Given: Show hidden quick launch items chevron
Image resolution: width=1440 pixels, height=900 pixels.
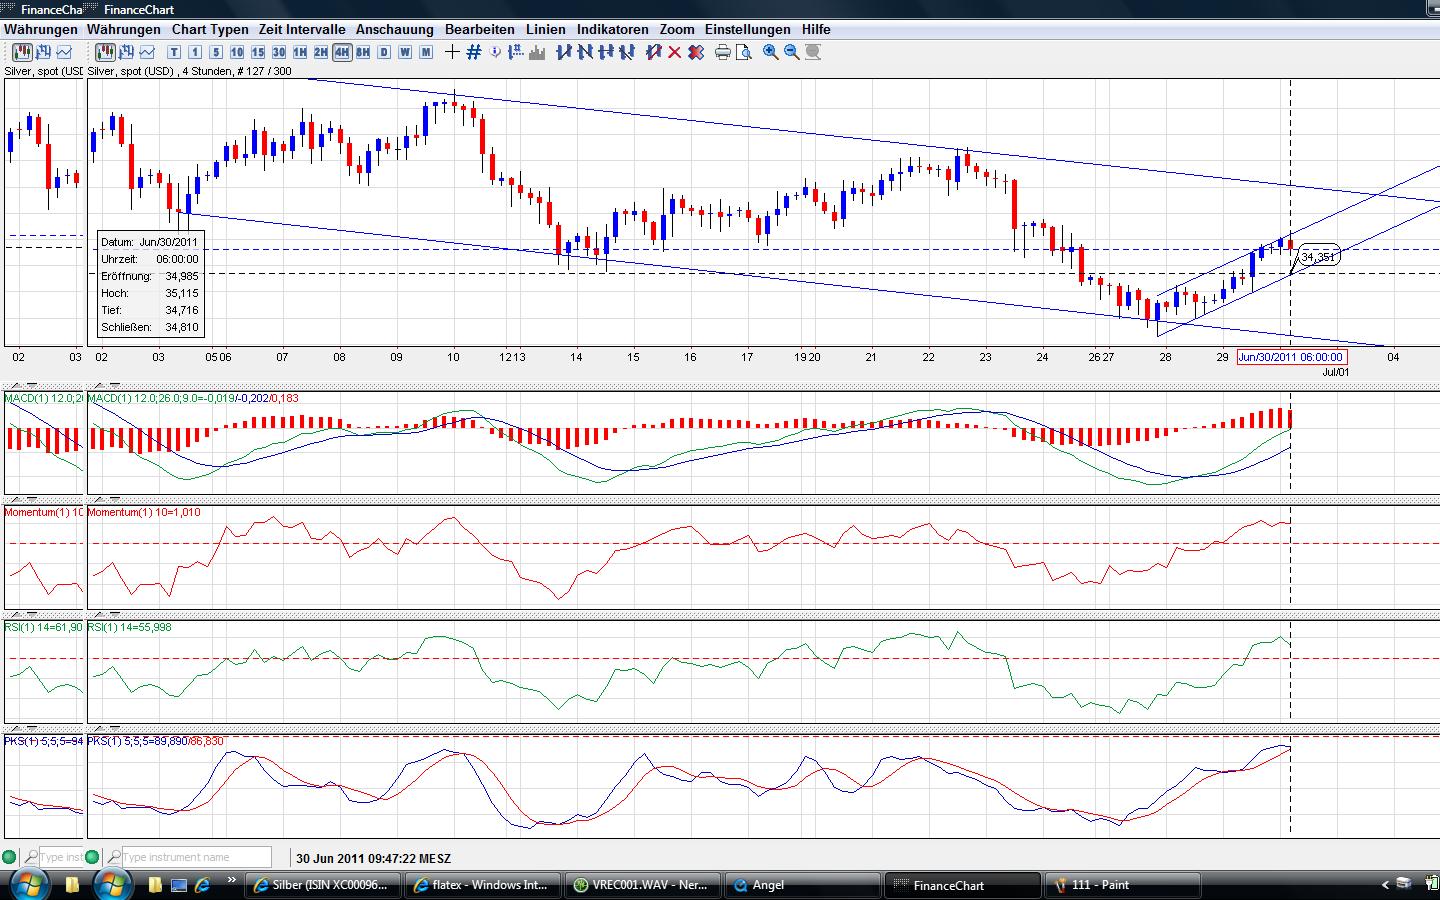Looking at the screenshot, I should tap(232, 881).
